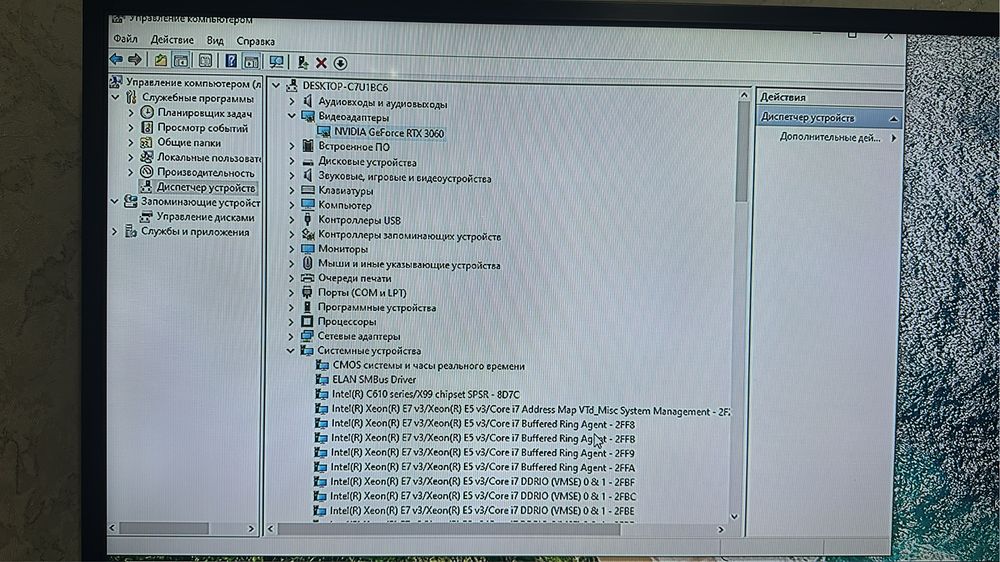
Task: Click the Up one level folder icon
Action: pyautogui.click(x=160, y=61)
